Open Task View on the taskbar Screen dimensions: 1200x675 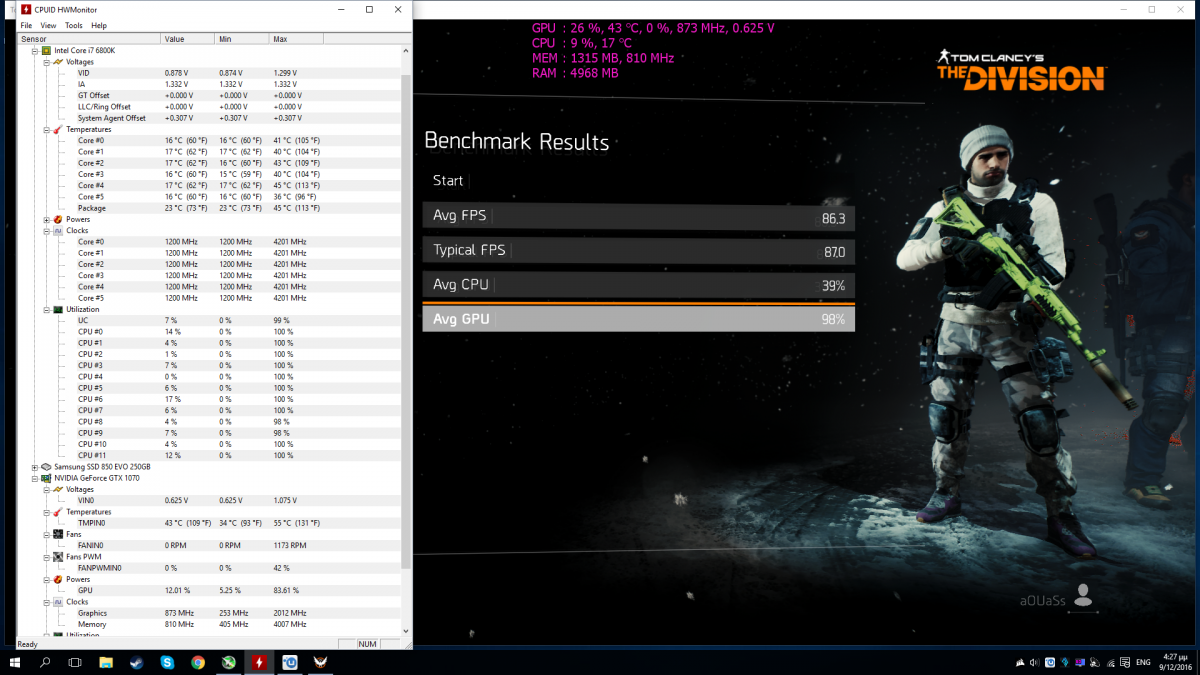click(75, 662)
